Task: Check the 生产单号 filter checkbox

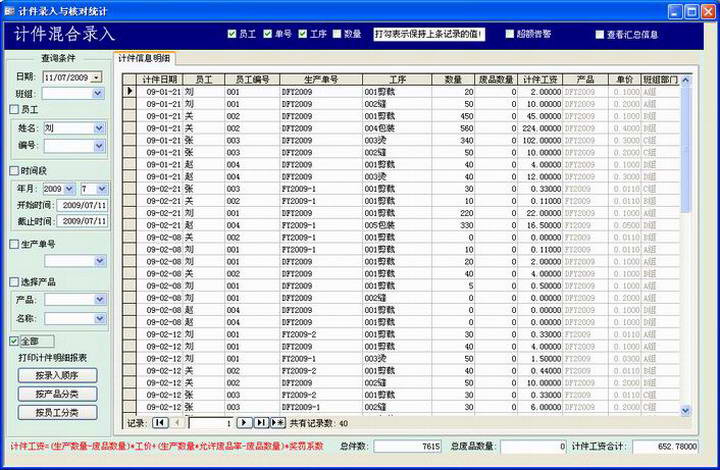Action: pyautogui.click(x=14, y=244)
